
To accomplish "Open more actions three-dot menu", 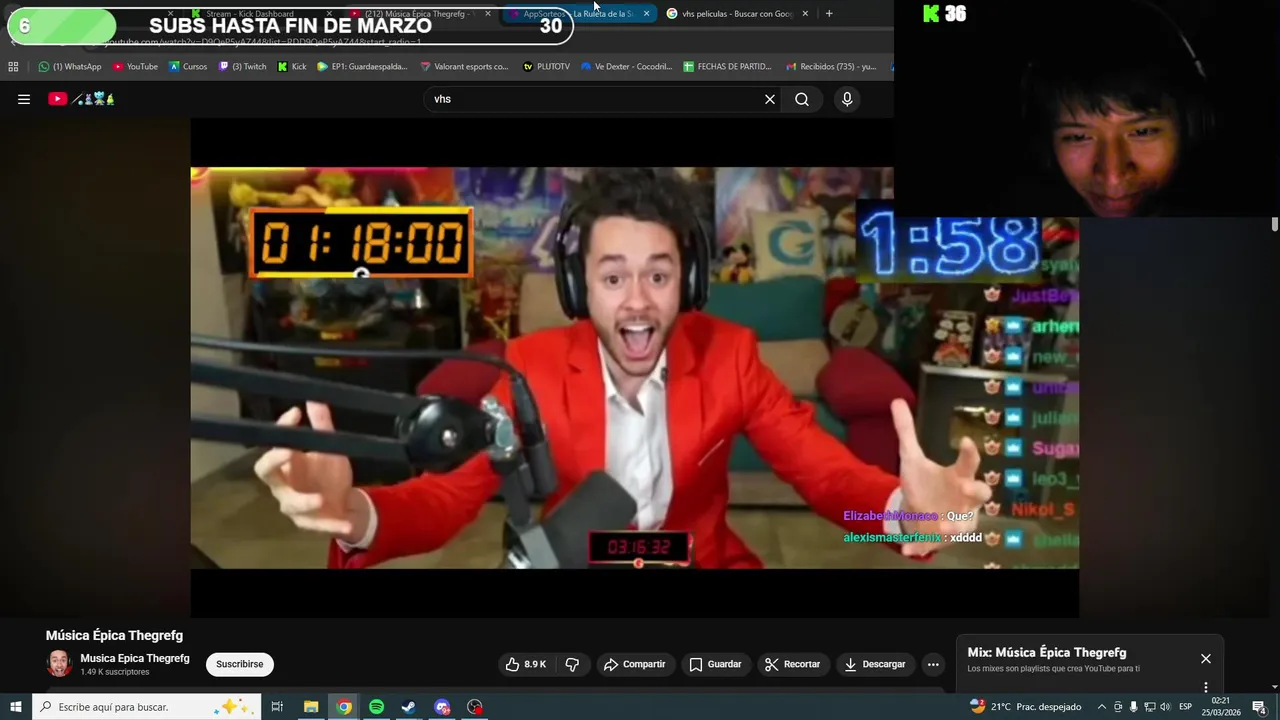I will [933, 664].
